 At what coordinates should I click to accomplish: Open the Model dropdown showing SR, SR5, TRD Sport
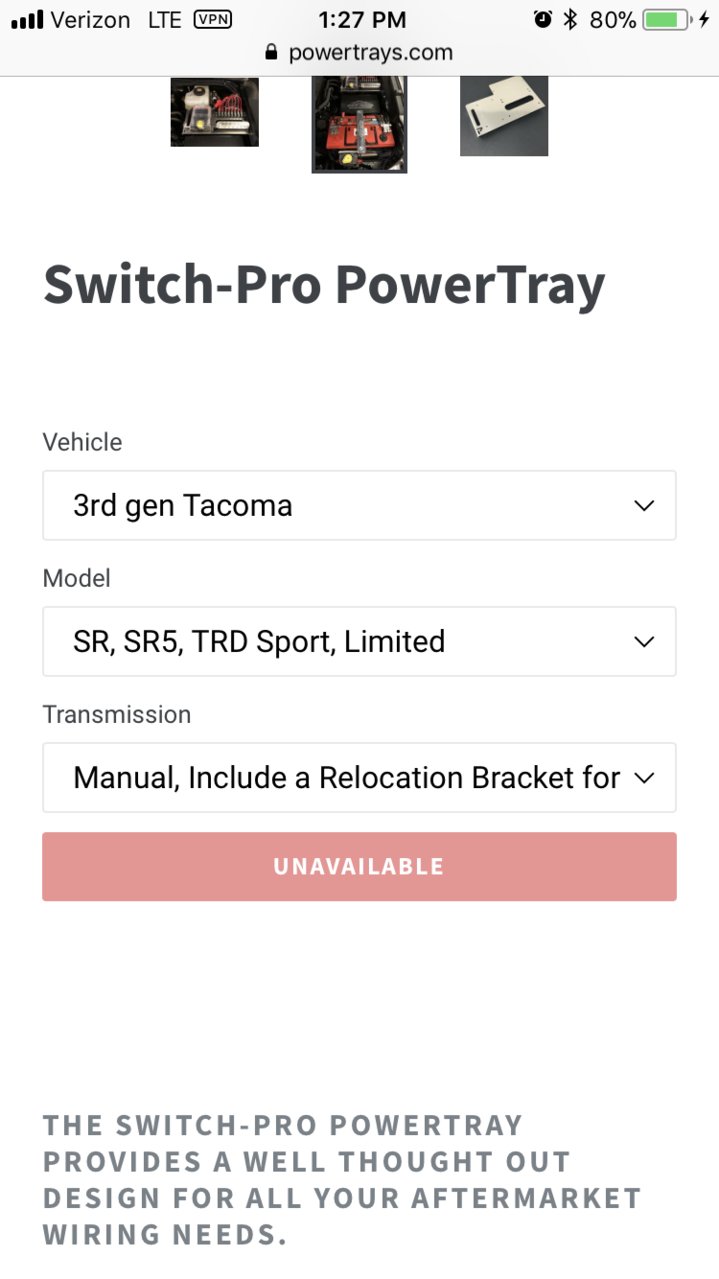point(359,641)
